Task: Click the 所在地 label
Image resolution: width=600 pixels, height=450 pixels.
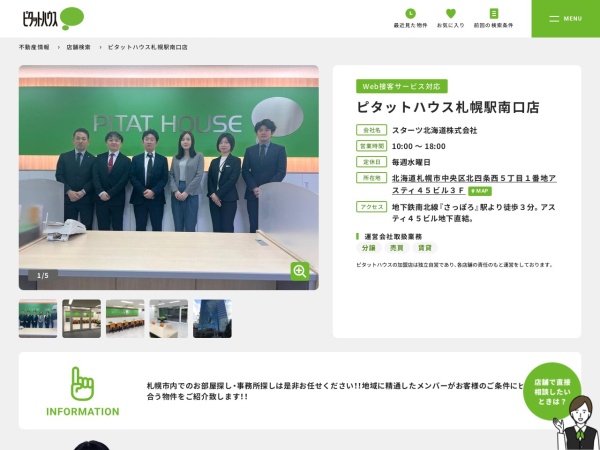Action: pos(372,178)
